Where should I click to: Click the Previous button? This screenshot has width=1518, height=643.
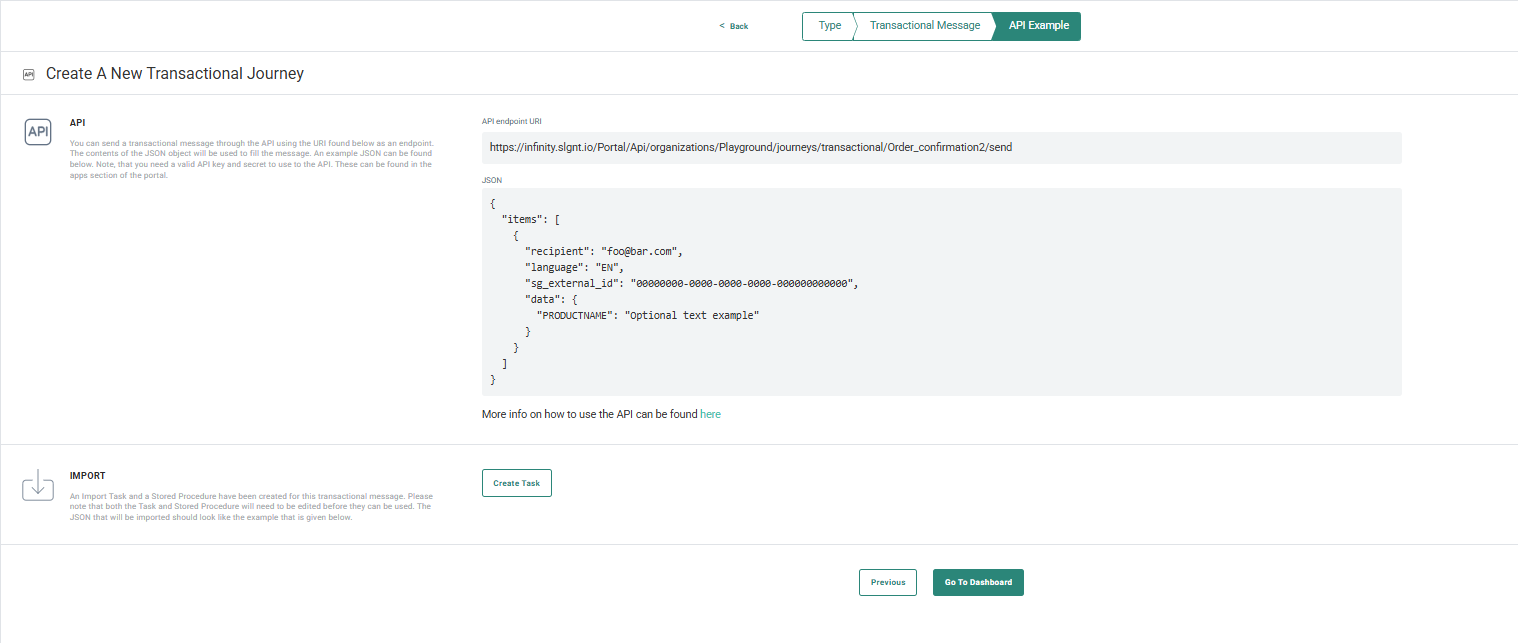pos(887,582)
